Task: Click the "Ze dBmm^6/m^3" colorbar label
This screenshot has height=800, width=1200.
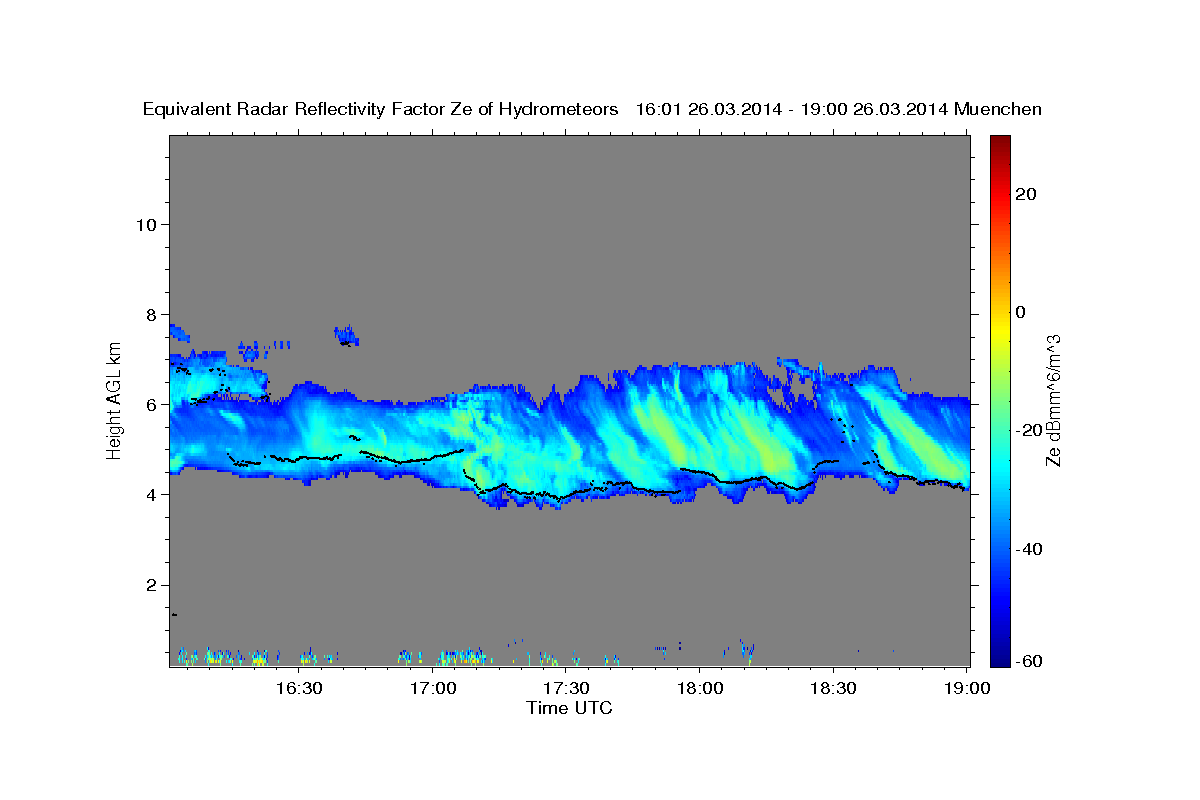Action: 1052,400
